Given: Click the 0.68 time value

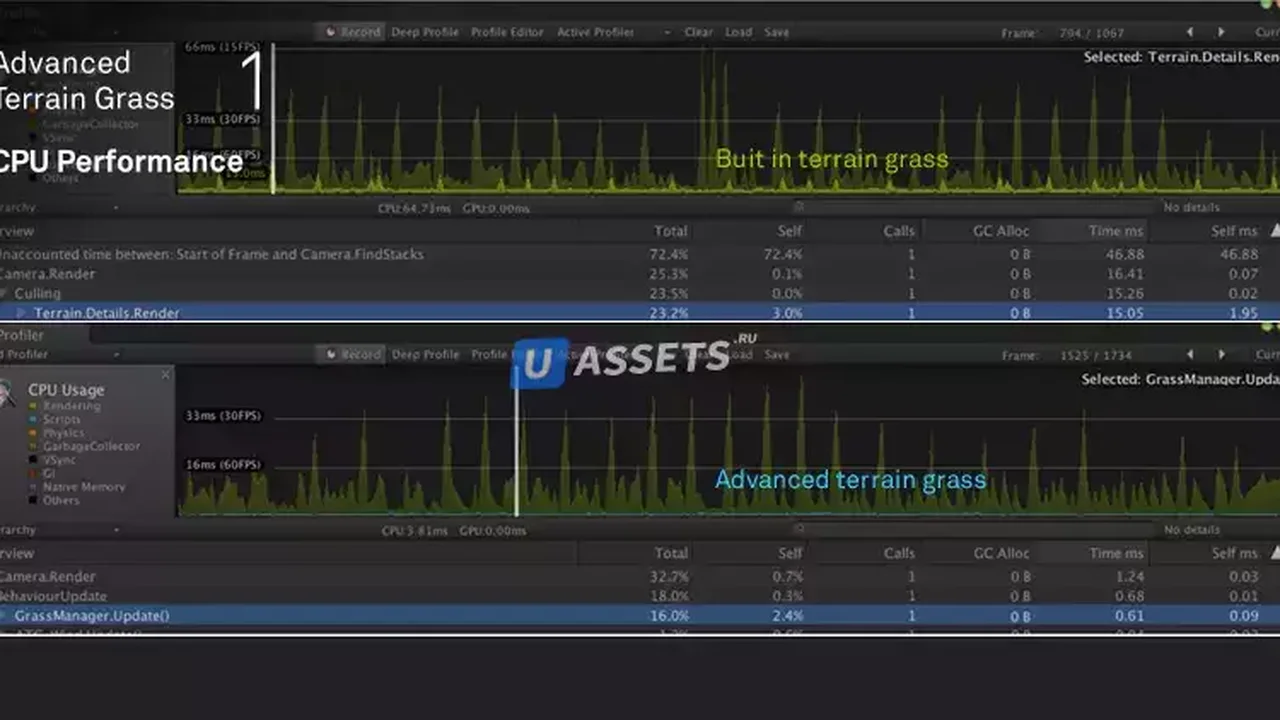Looking at the screenshot, I should point(1130,597).
